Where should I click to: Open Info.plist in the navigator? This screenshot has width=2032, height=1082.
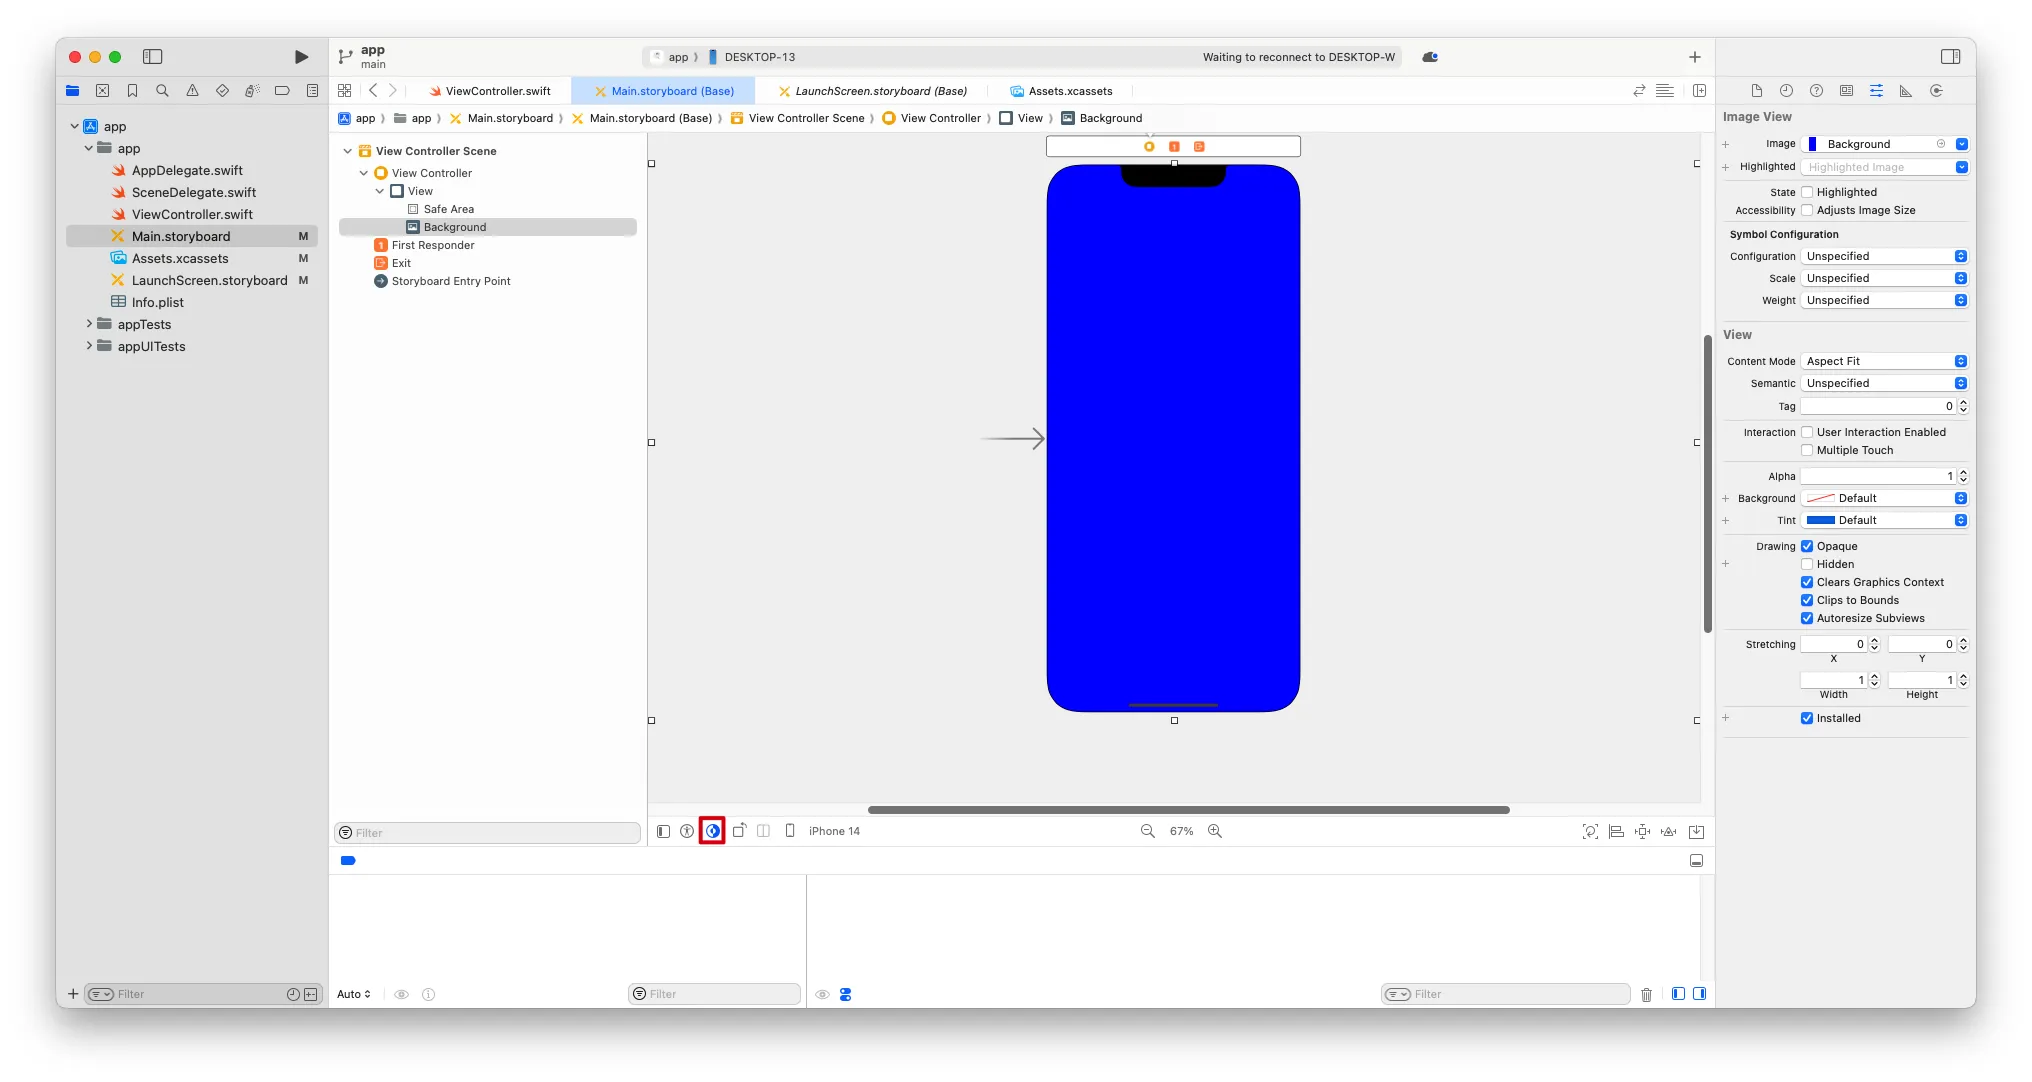[158, 302]
